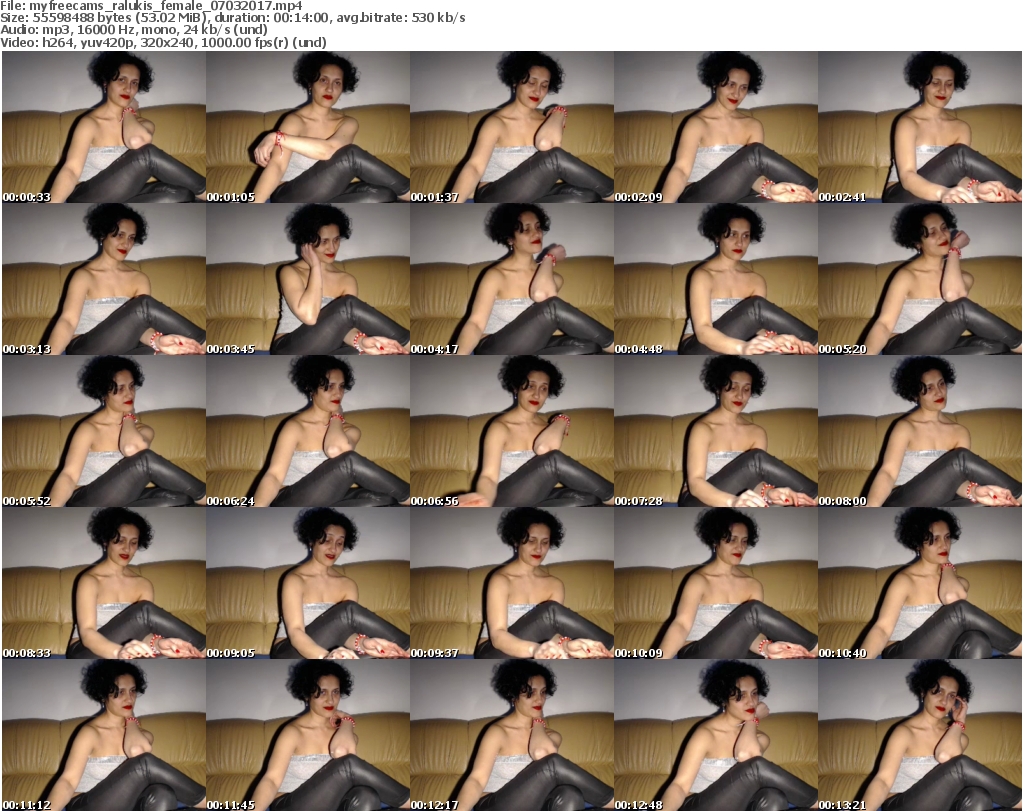Choose the frame labeled 00:10:09
1024x811 pixels.
click(716, 583)
